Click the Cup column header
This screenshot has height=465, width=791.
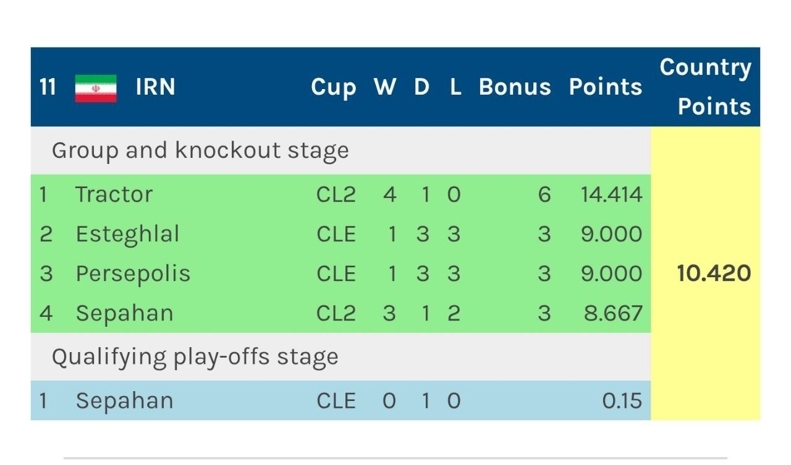(333, 88)
